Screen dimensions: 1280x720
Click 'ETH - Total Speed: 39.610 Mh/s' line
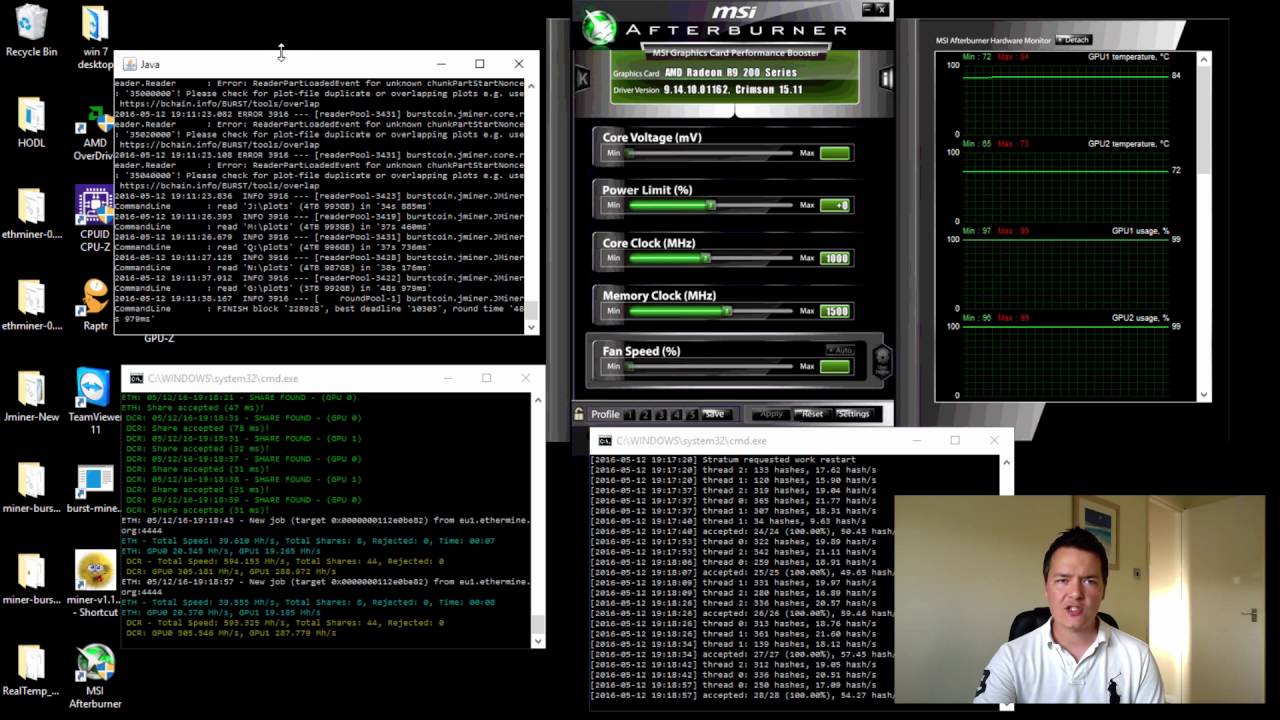308,541
